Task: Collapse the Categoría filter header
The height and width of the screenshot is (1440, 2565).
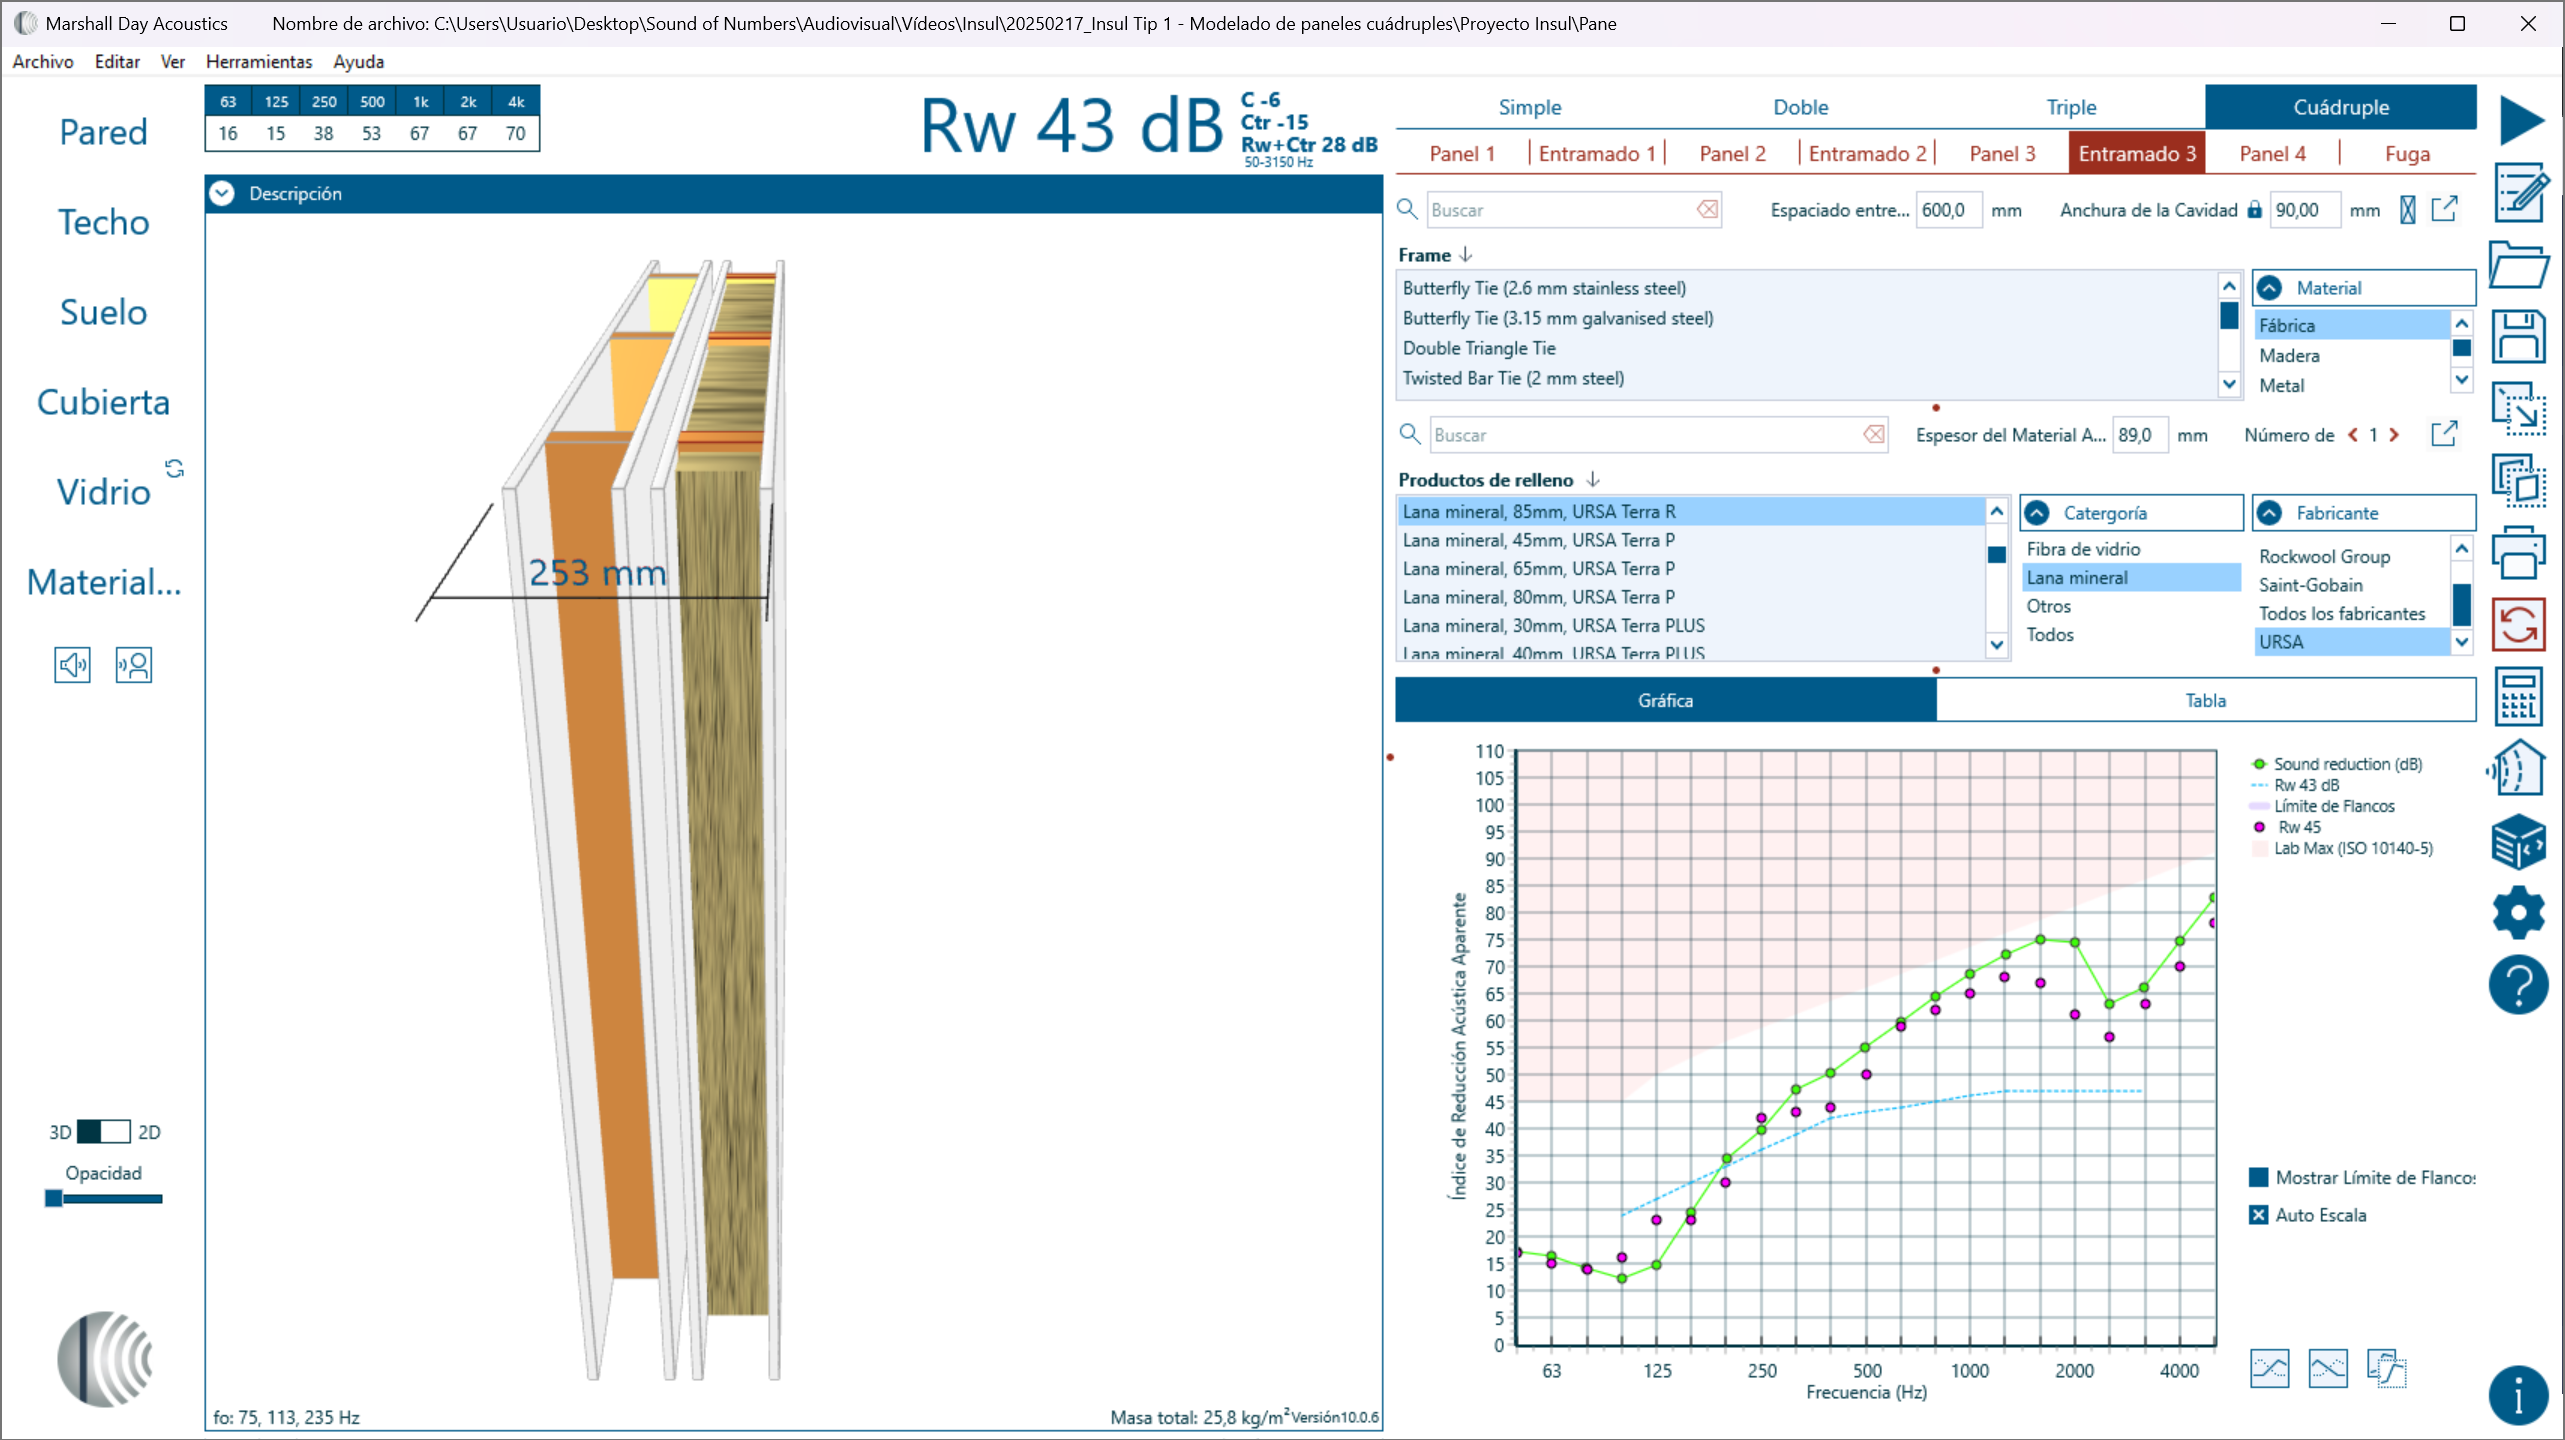Action: point(2037,513)
